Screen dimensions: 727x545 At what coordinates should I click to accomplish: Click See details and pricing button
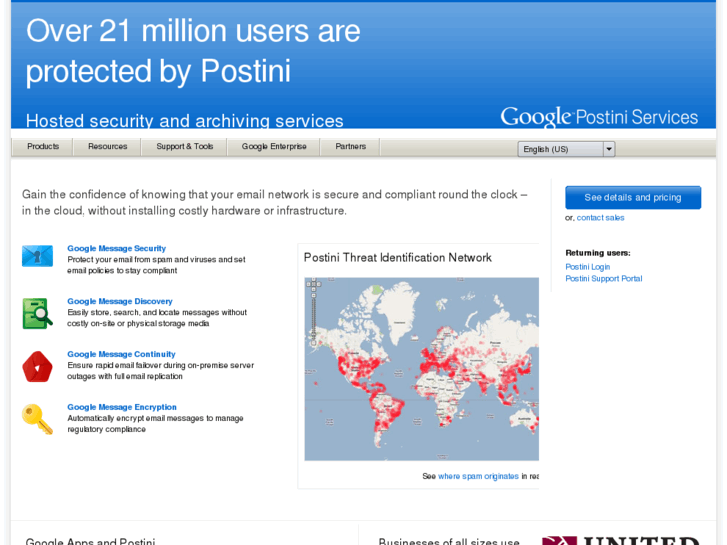[x=633, y=198]
